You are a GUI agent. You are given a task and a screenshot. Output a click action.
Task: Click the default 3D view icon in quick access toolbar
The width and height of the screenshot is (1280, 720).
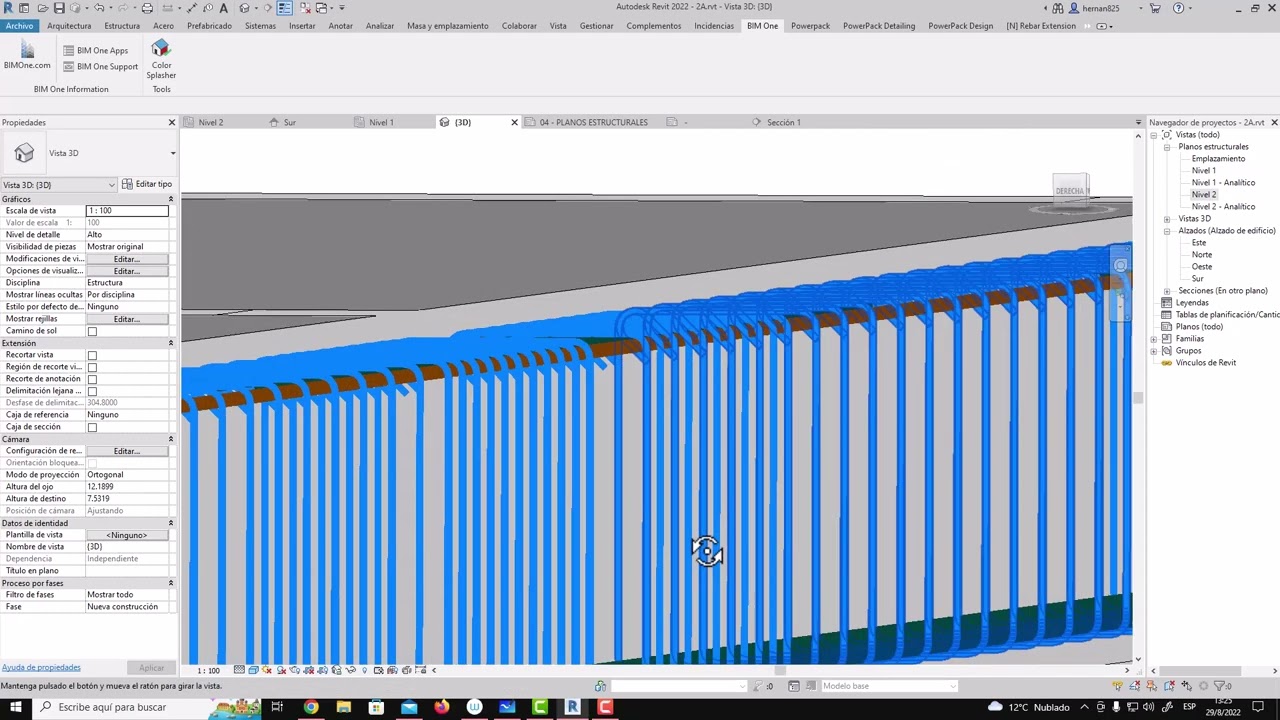pos(244,8)
